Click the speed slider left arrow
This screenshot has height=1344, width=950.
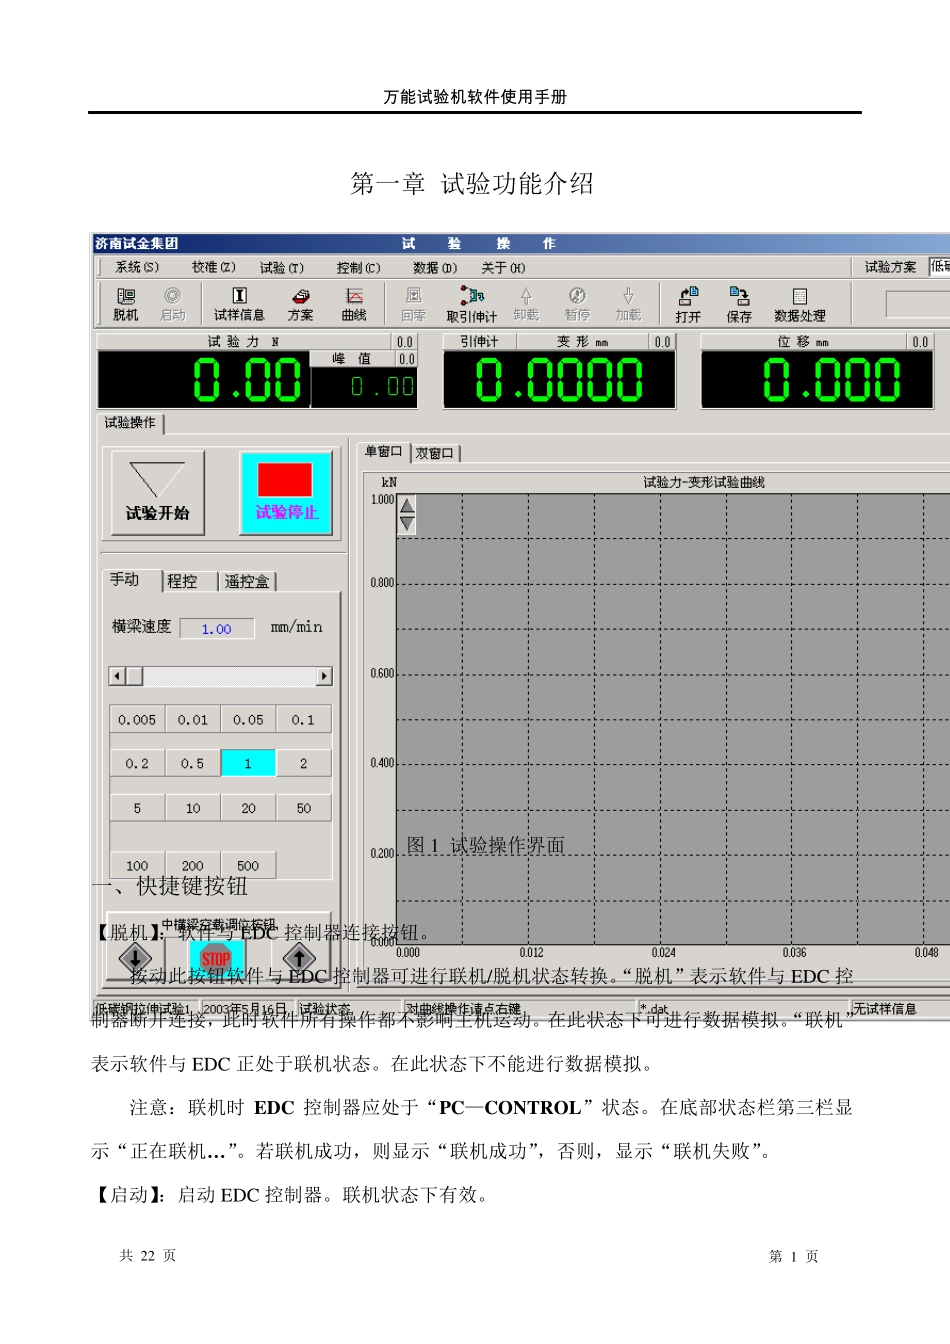(117, 676)
